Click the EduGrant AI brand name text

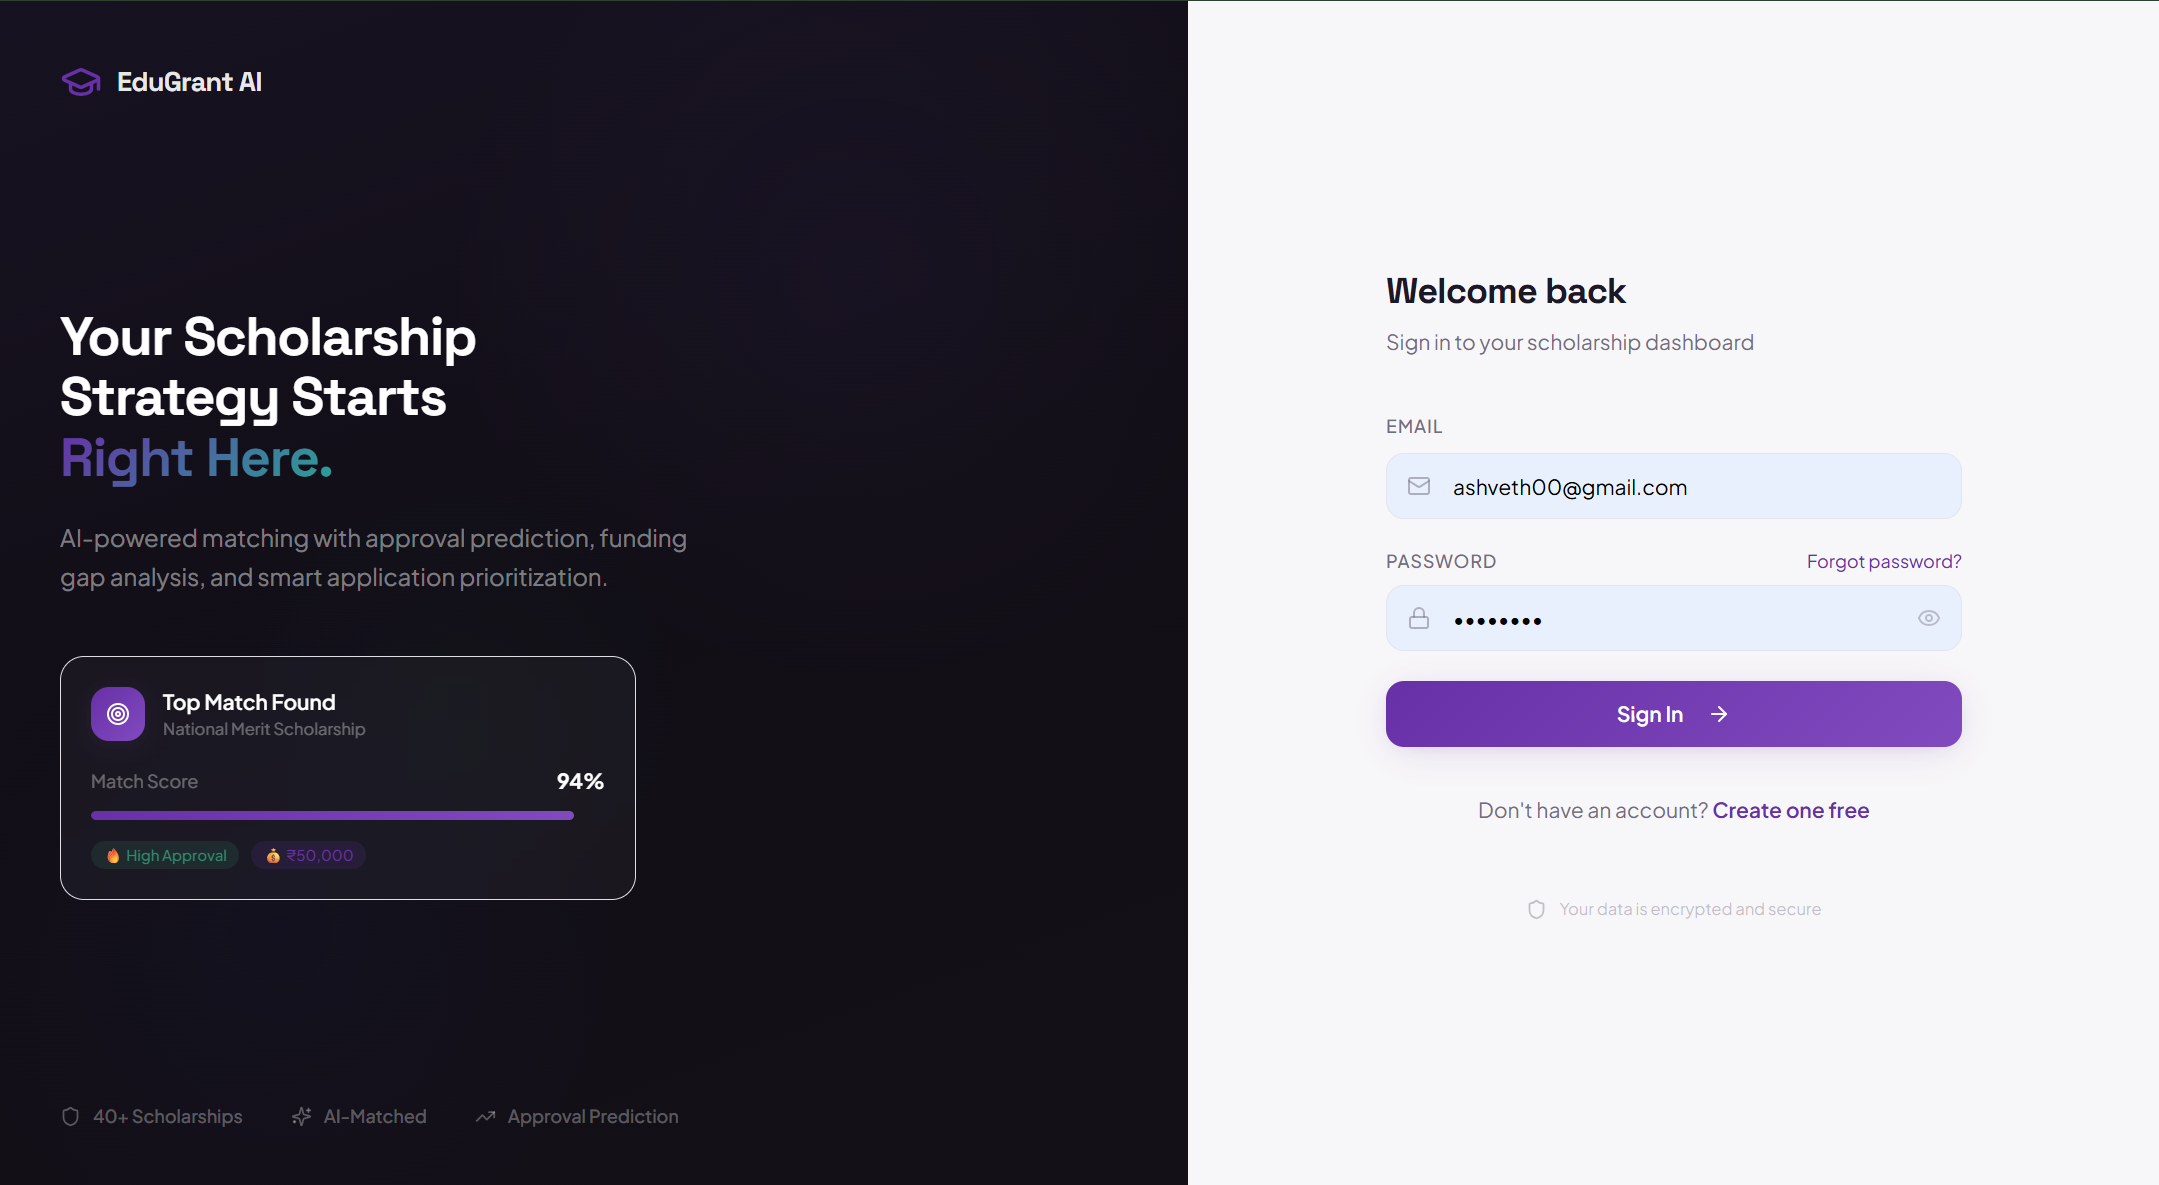pos(189,82)
